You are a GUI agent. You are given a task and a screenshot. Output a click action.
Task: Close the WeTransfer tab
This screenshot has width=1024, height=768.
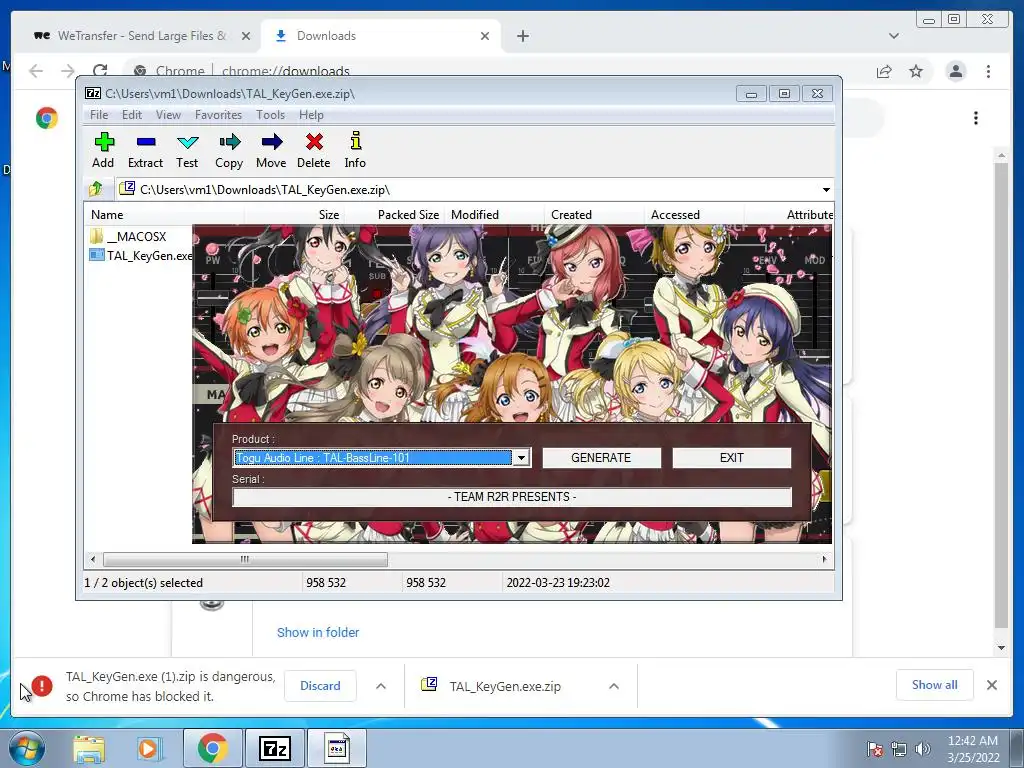point(246,36)
